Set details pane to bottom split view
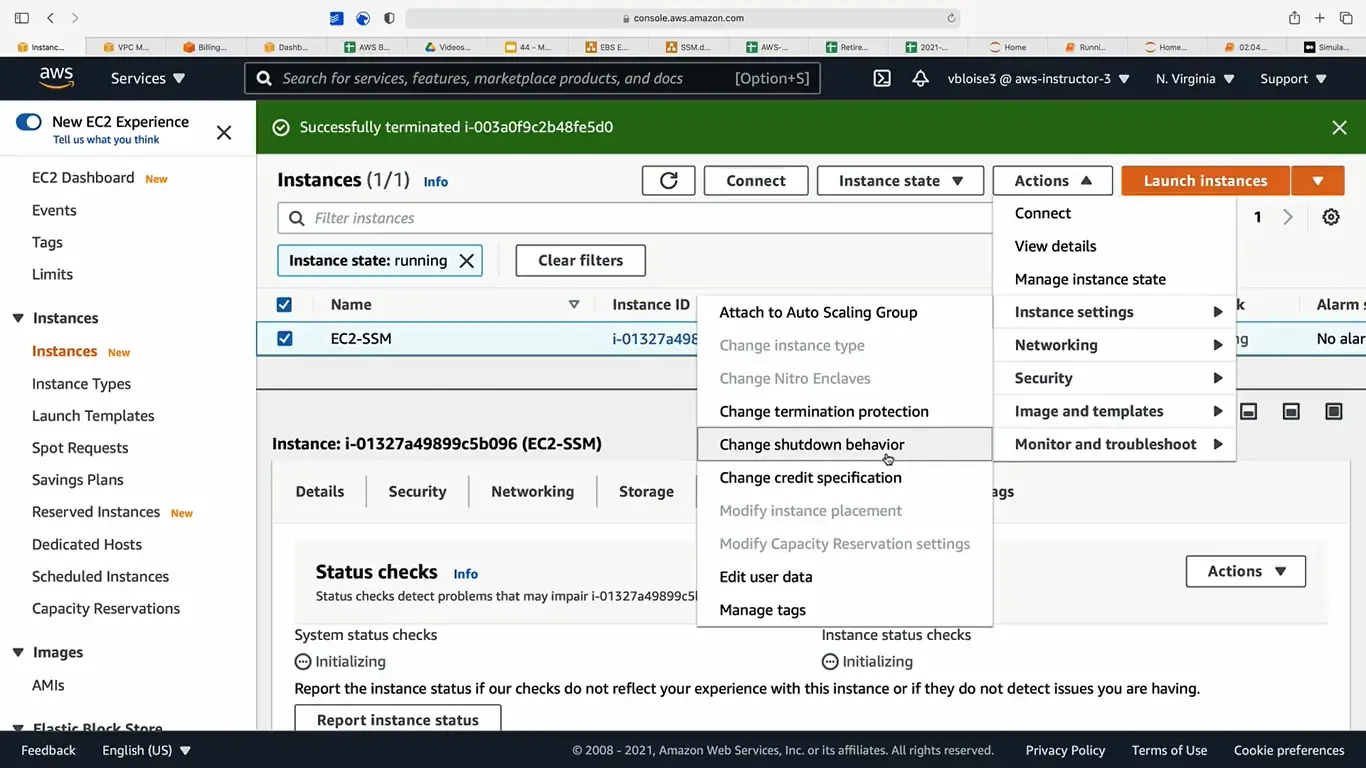 coord(1249,411)
